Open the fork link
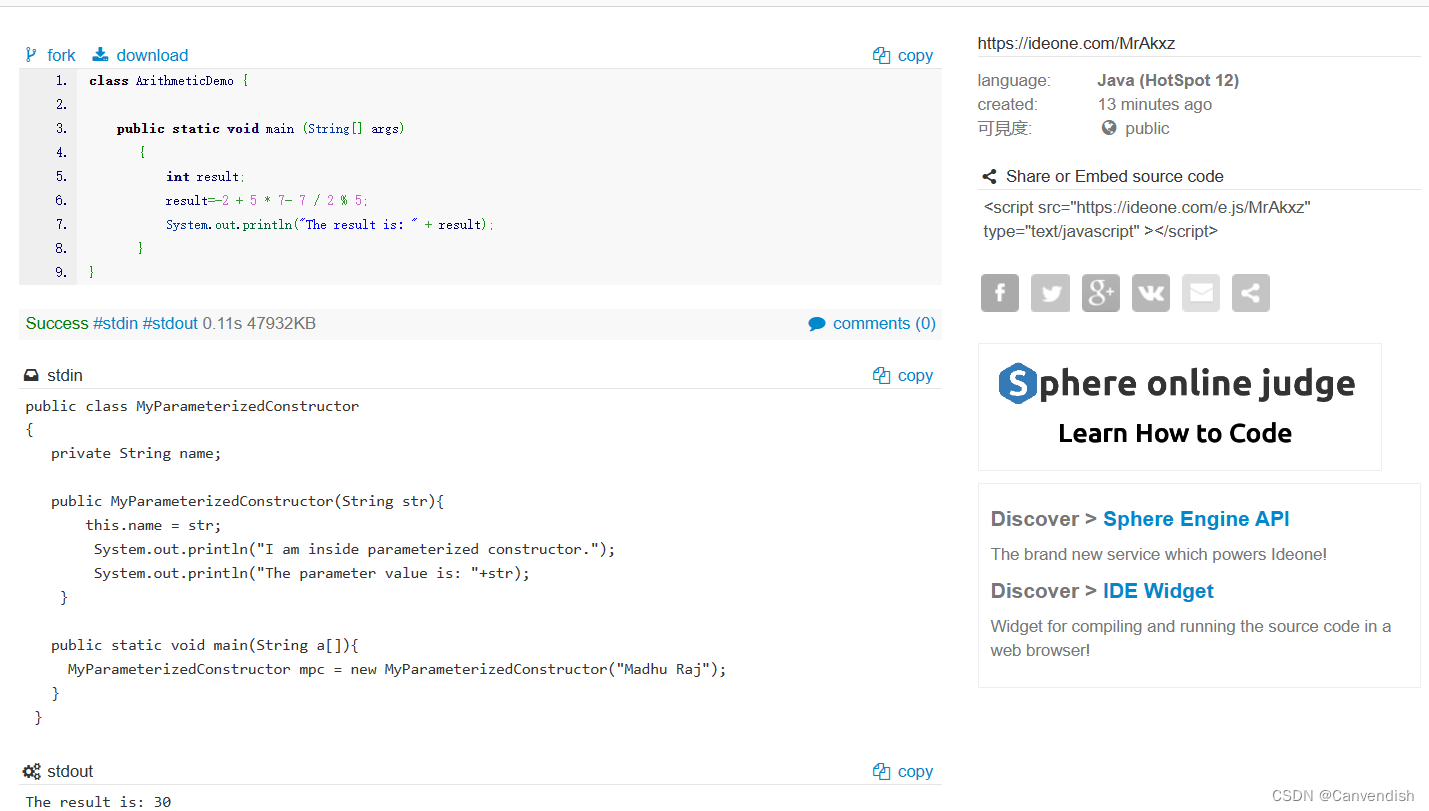1429x811 pixels. 61,55
